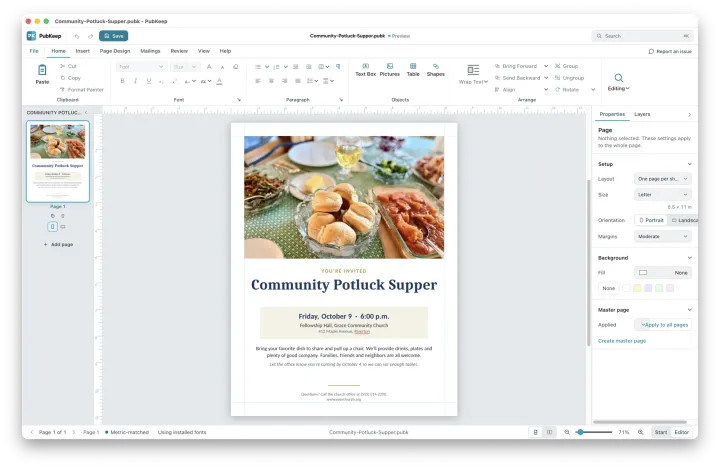Open the font Size dropdown
720x468 pixels.
[x=185, y=67]
